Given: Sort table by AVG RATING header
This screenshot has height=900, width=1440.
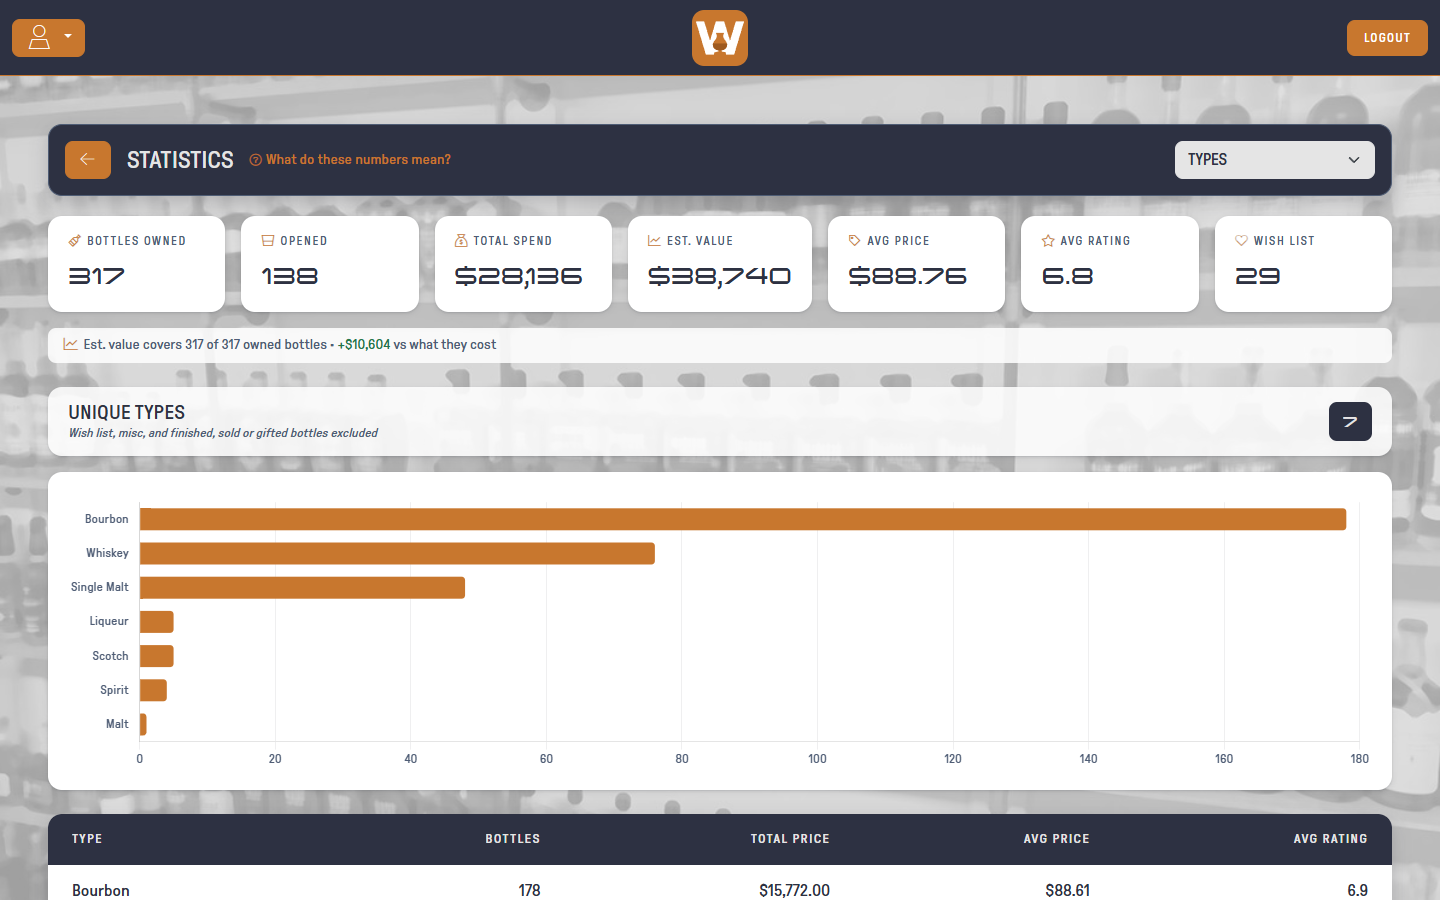Looking at the screenshot, I should (x=1331, y=839).
